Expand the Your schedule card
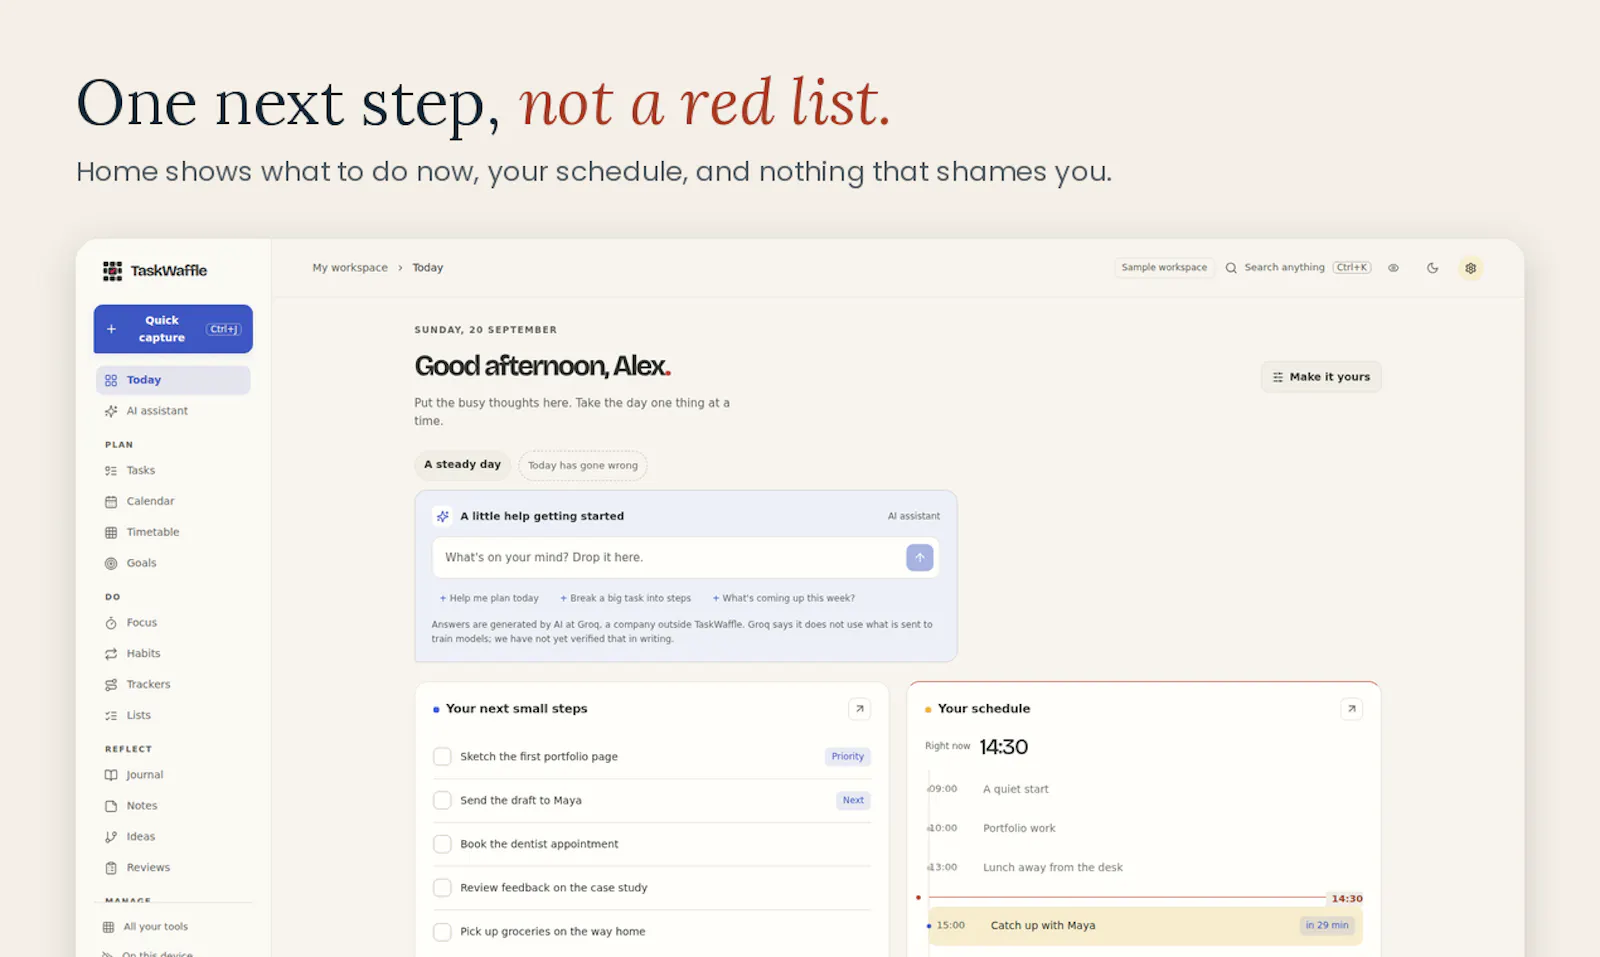This screenshot has width=1600, height=957. click(1351, 709)
